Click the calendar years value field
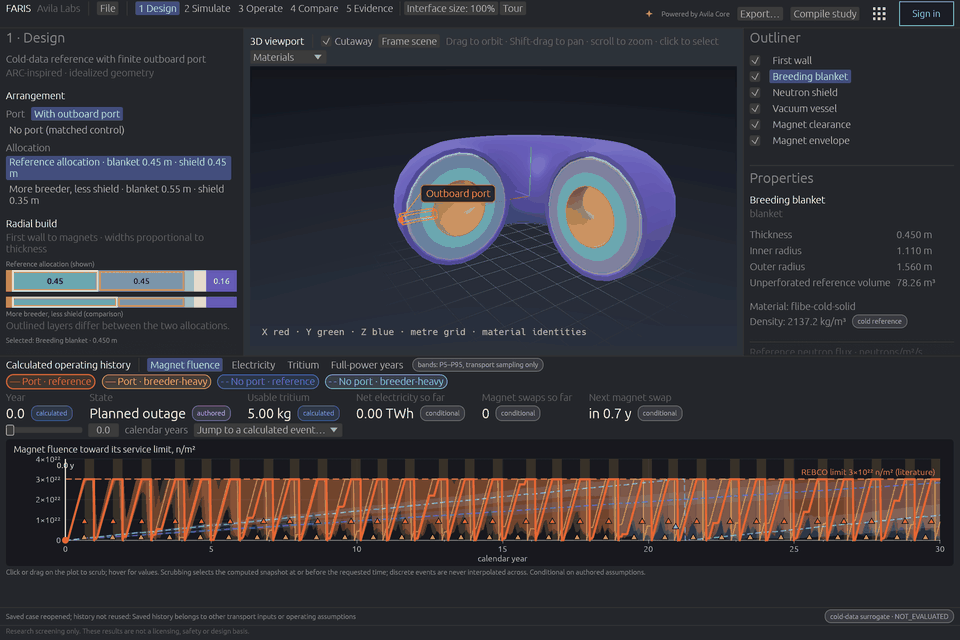The width and height of the screenshot is (960, 640). coord(103,430)
